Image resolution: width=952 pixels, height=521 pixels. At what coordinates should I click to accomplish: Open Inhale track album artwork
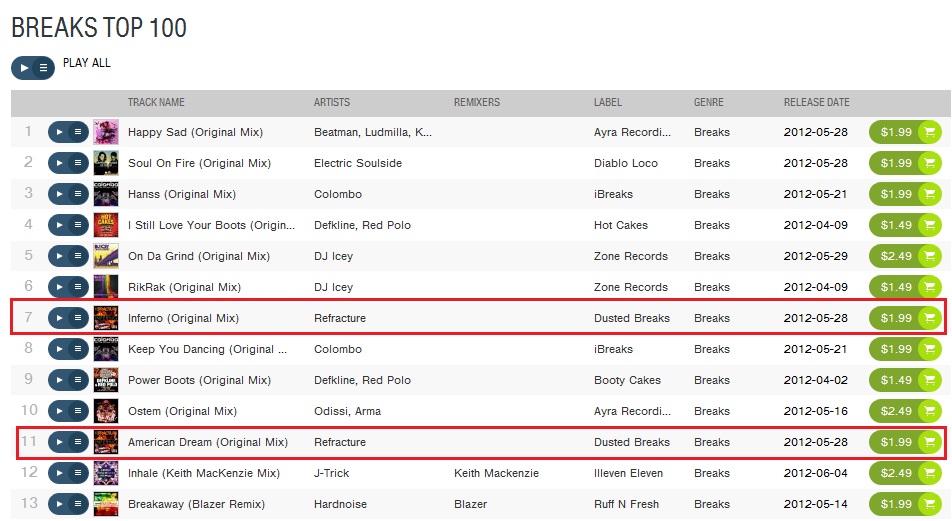point(106,472)
